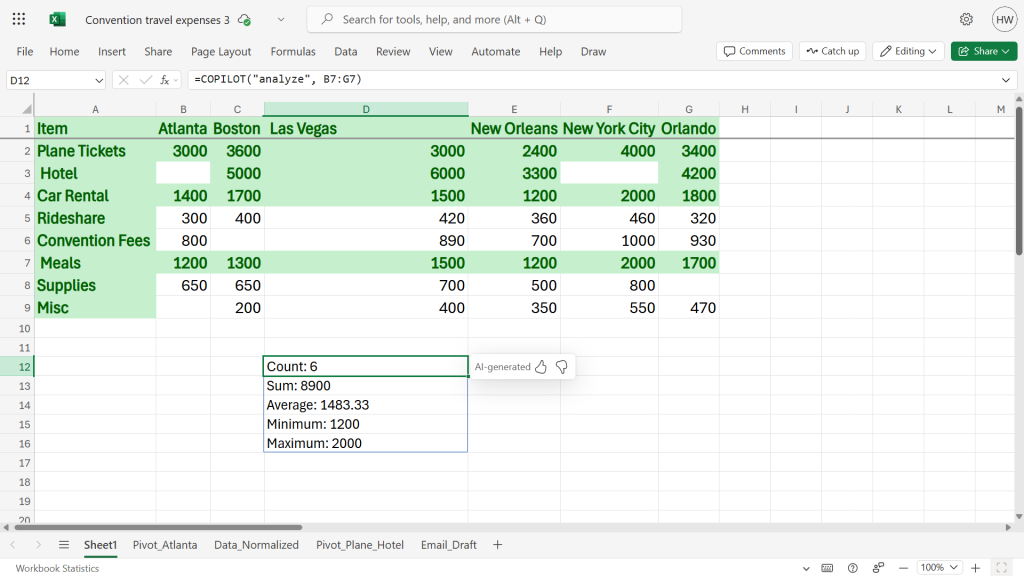The width and height of the screenshot is (1024, 576).
Task: Enter full screen via the expand icon
Action: [x=1003, y=567]
